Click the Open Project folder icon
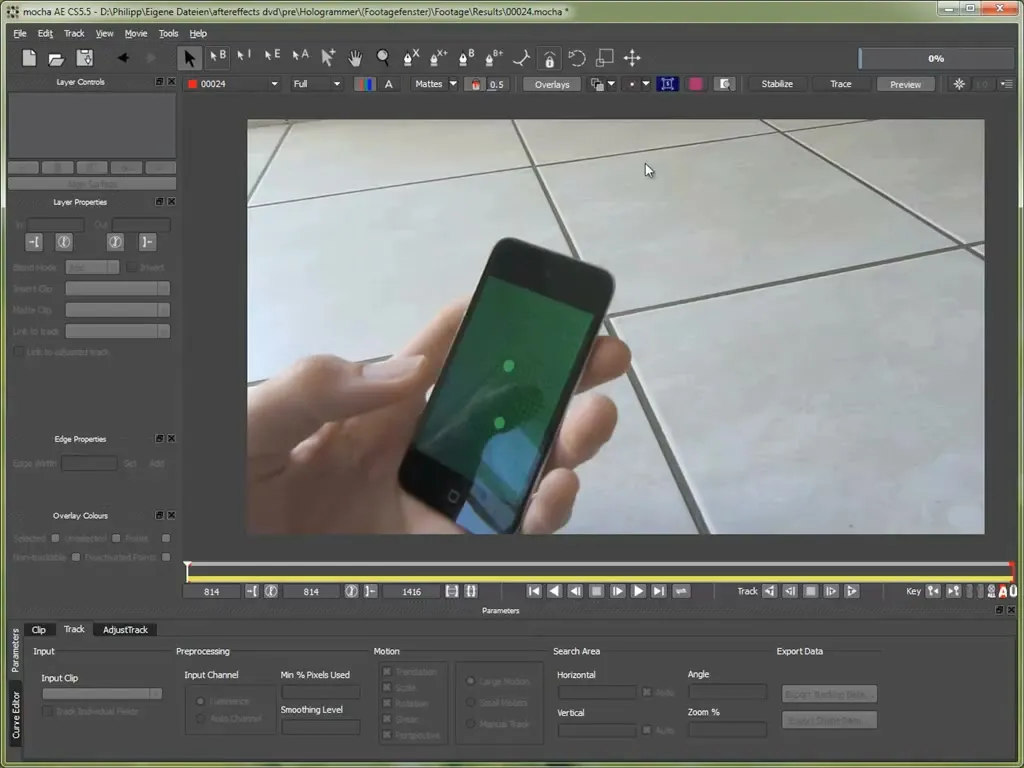 (57, 58)
